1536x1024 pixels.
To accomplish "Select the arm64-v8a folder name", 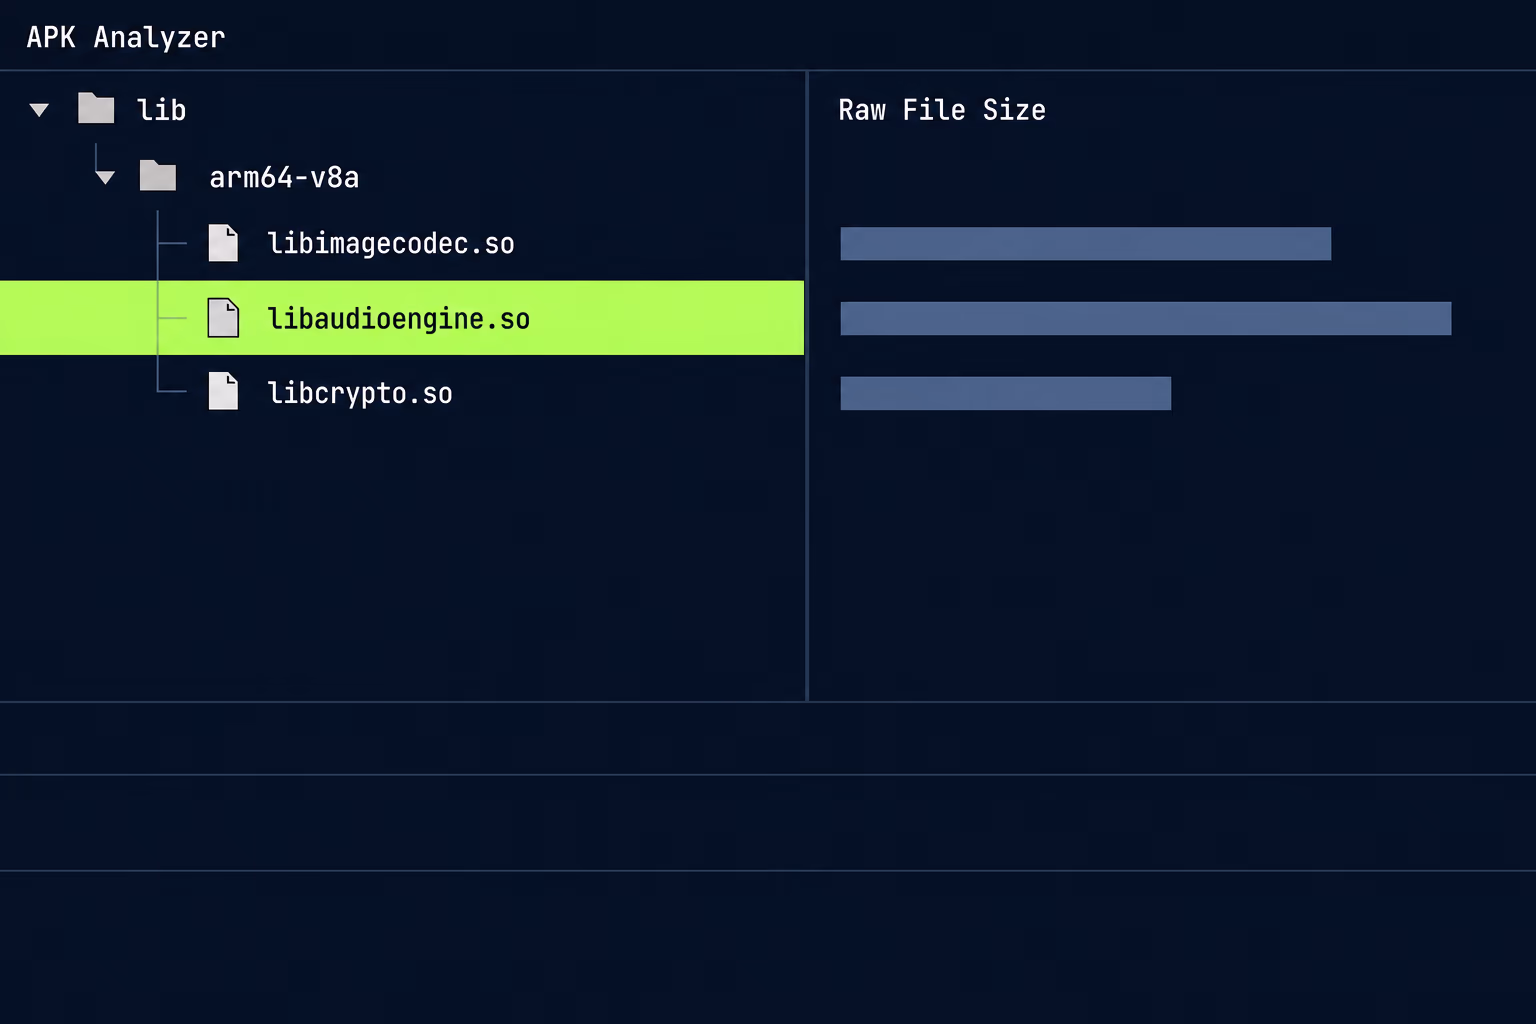I will pos(284,178).
